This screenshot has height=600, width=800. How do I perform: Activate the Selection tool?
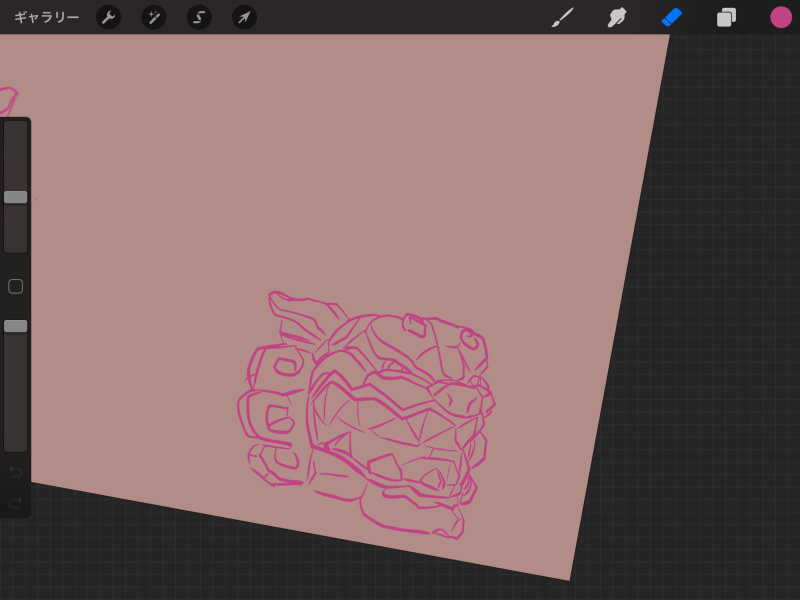(x=199, y=17)
